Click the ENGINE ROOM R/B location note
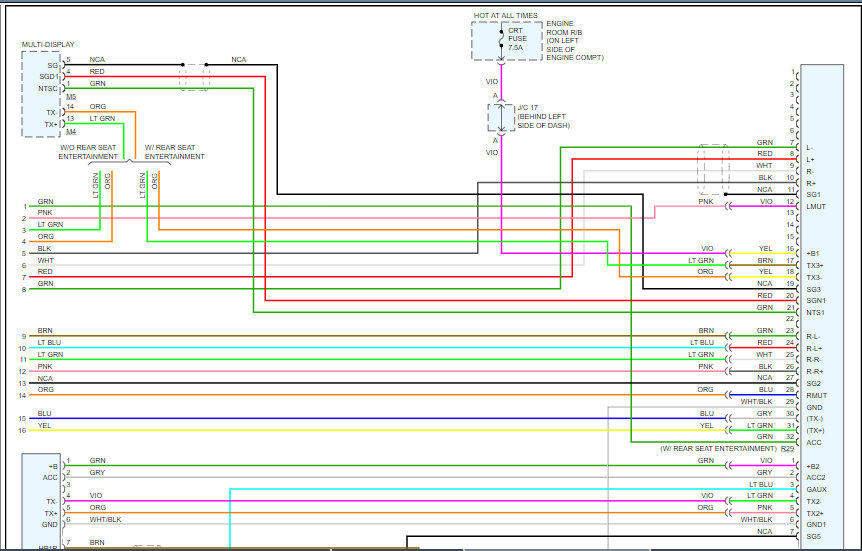 click(575, 44)
